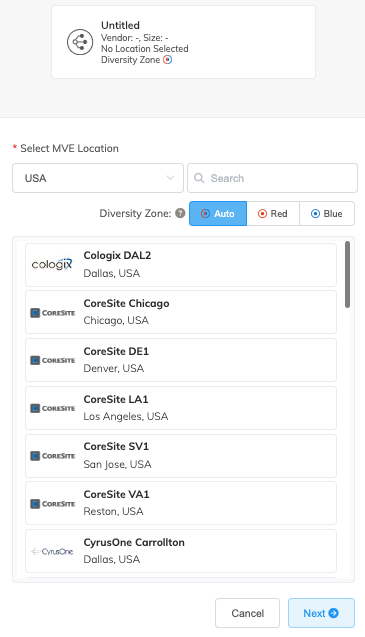Viewport: 365px width, 637px height.
Task: Click the 'No Location Selected' text
Action: [x=145, y=49]
